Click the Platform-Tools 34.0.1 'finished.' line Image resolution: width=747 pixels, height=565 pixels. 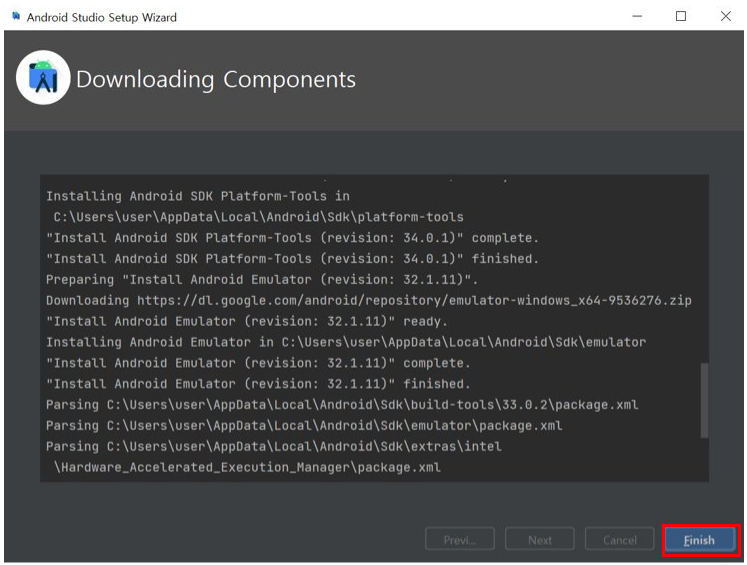click(x=292, y=259)
